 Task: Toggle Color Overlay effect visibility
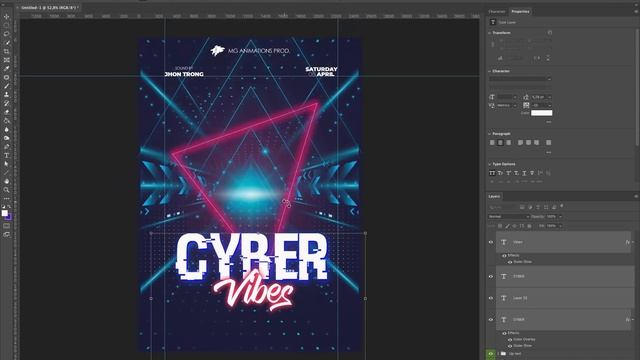[510, 339]
